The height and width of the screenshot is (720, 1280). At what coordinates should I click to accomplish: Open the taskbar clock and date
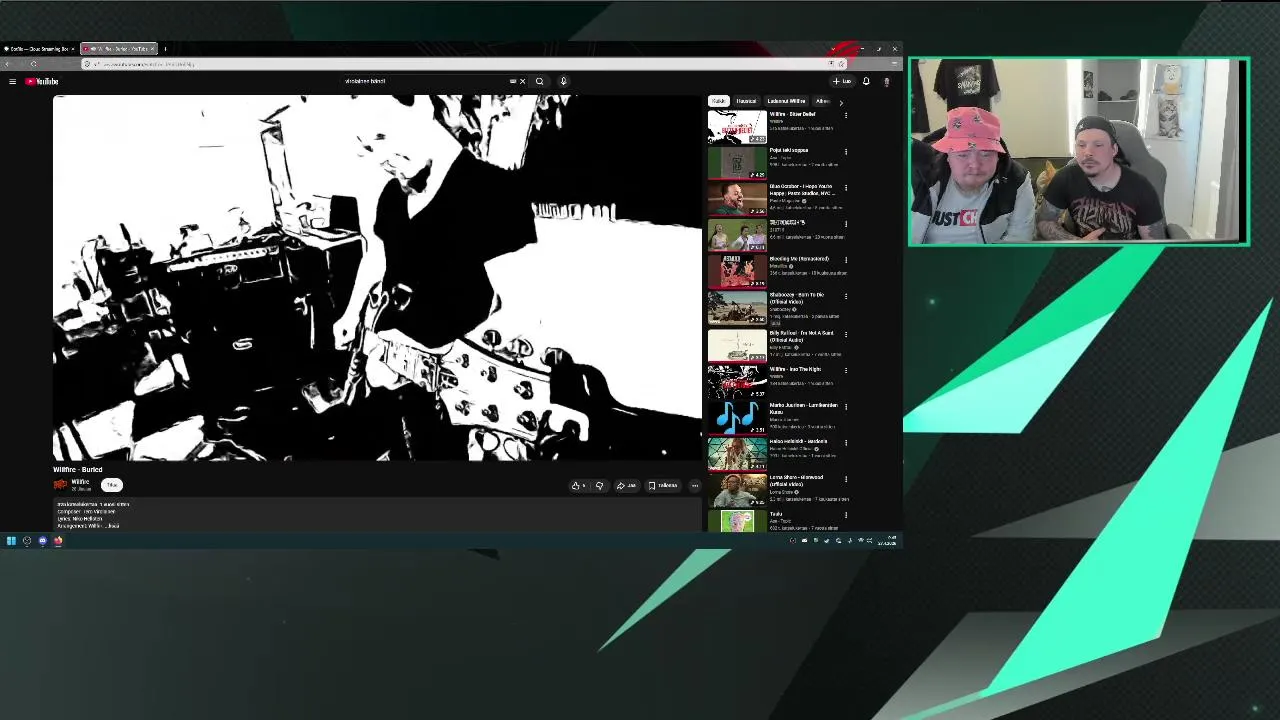(x=889, y=541)
